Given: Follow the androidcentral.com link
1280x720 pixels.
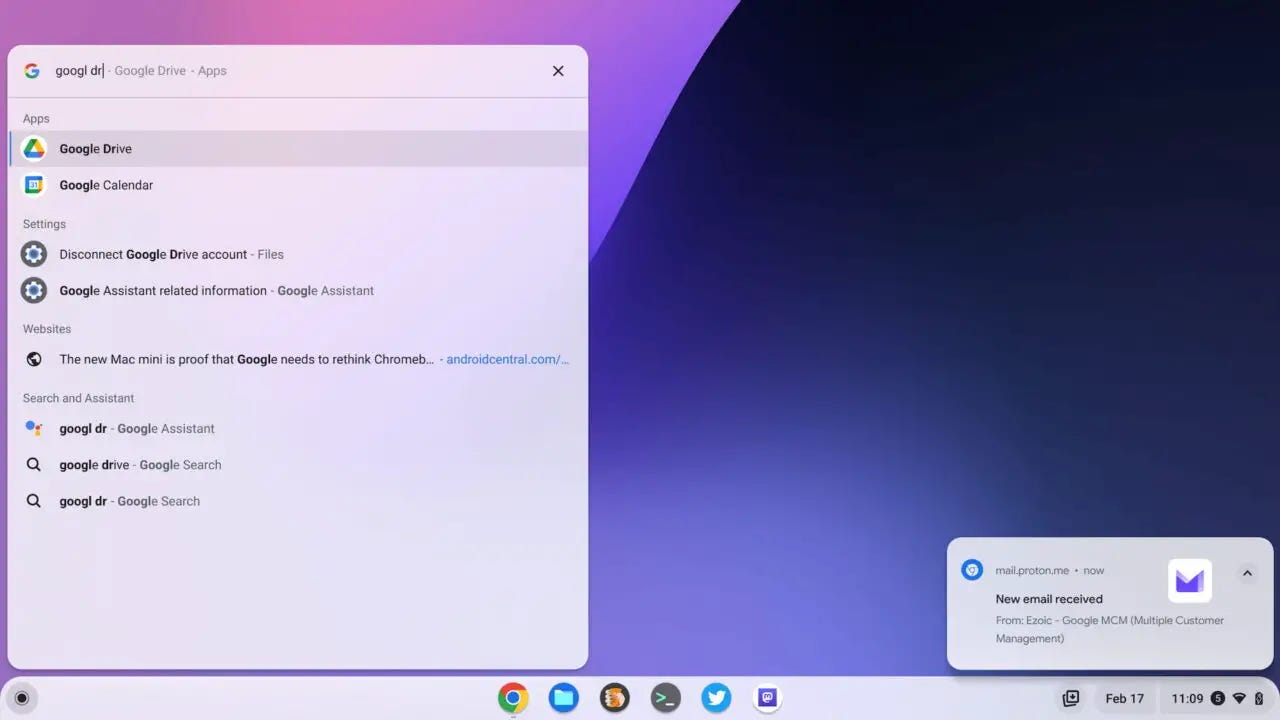Looking at the screenshot, I should 508,359.
